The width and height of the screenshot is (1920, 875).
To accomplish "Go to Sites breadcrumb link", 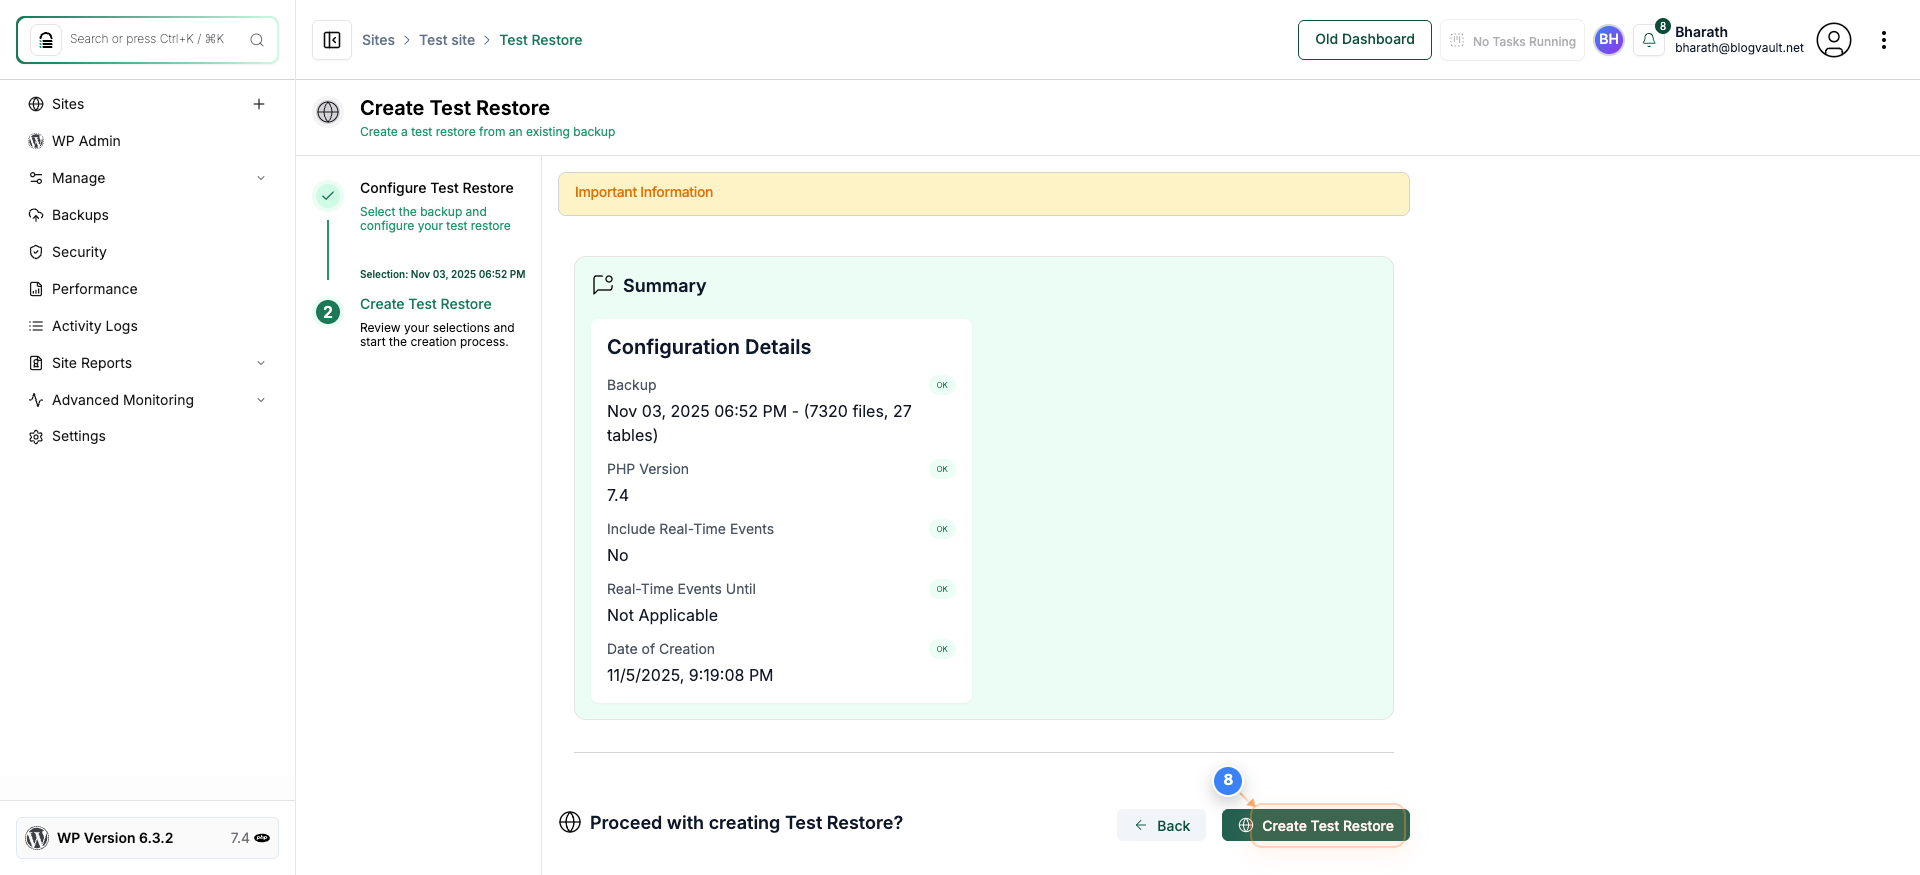I will click(378, 40).
